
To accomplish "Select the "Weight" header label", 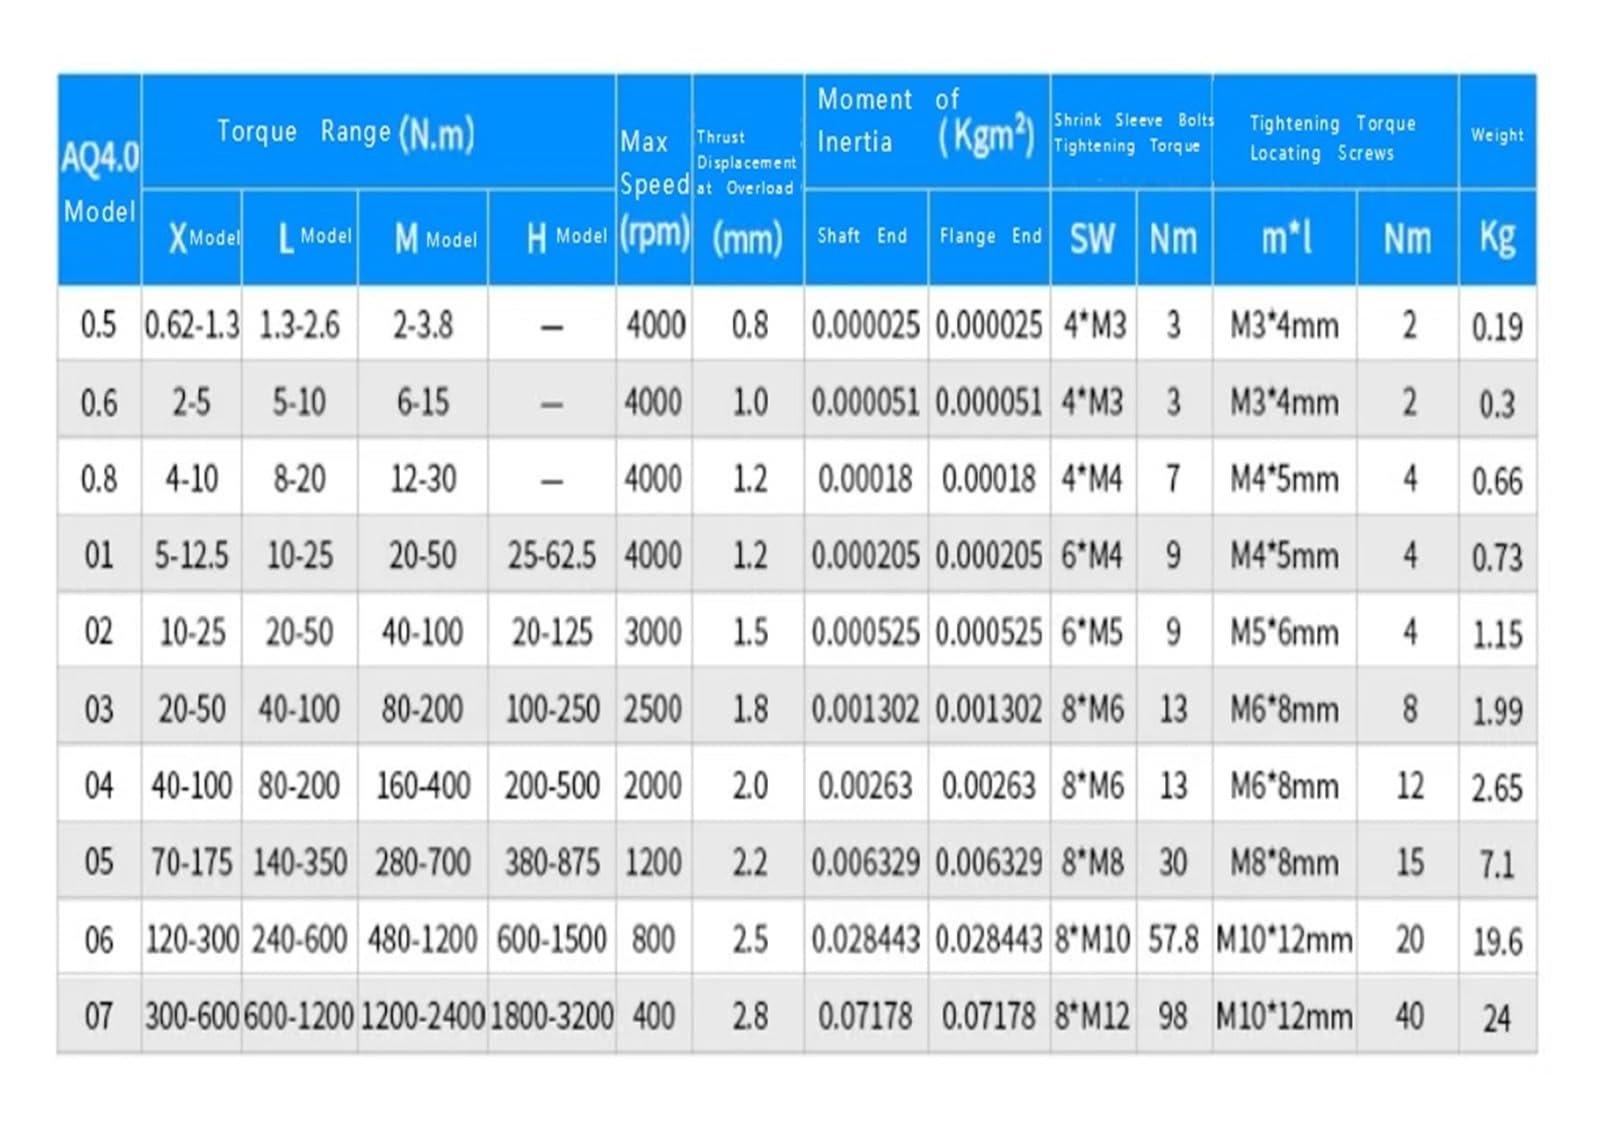I will [1497, 135].
